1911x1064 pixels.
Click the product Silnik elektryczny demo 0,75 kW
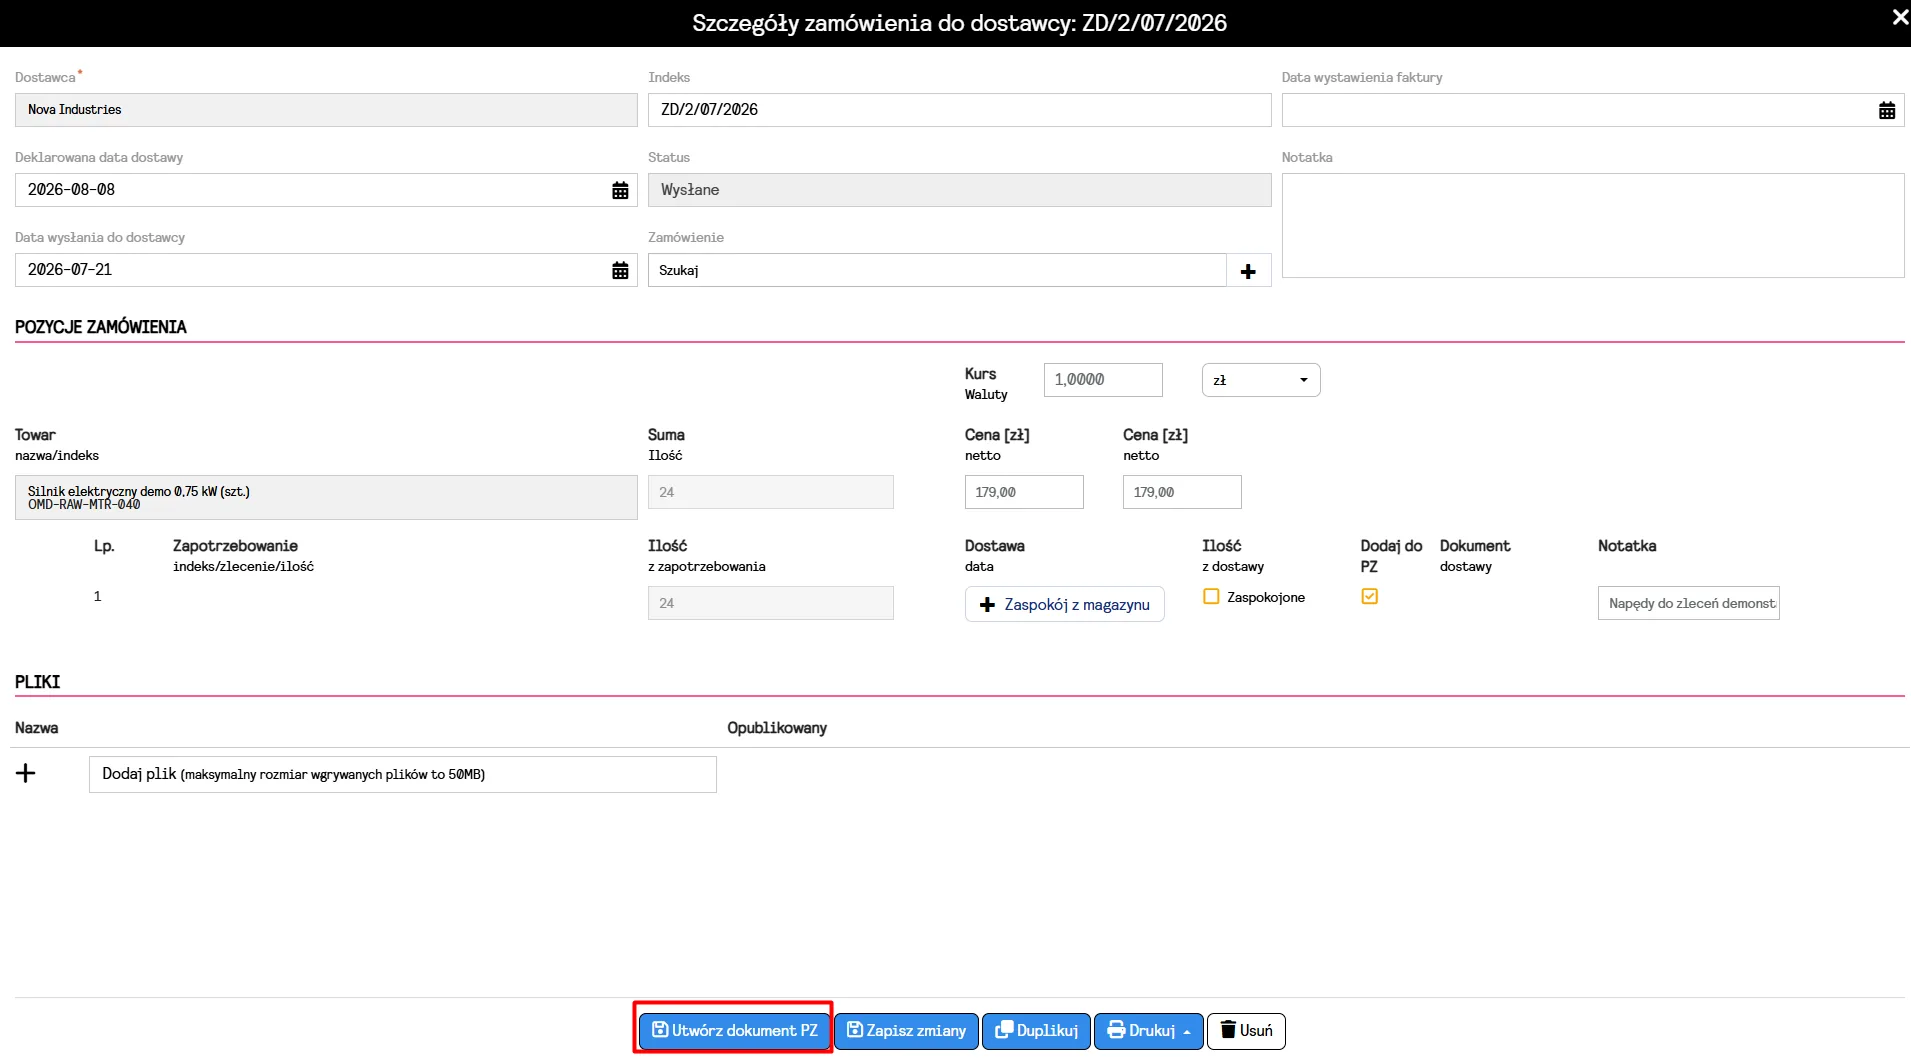326,497
